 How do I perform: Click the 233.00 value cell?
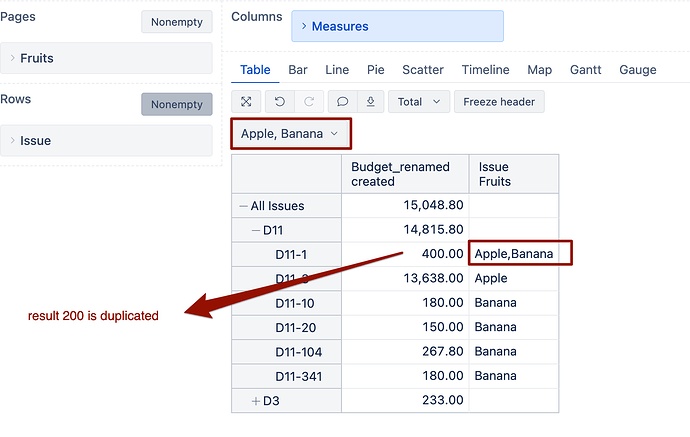tap(405, 400)
